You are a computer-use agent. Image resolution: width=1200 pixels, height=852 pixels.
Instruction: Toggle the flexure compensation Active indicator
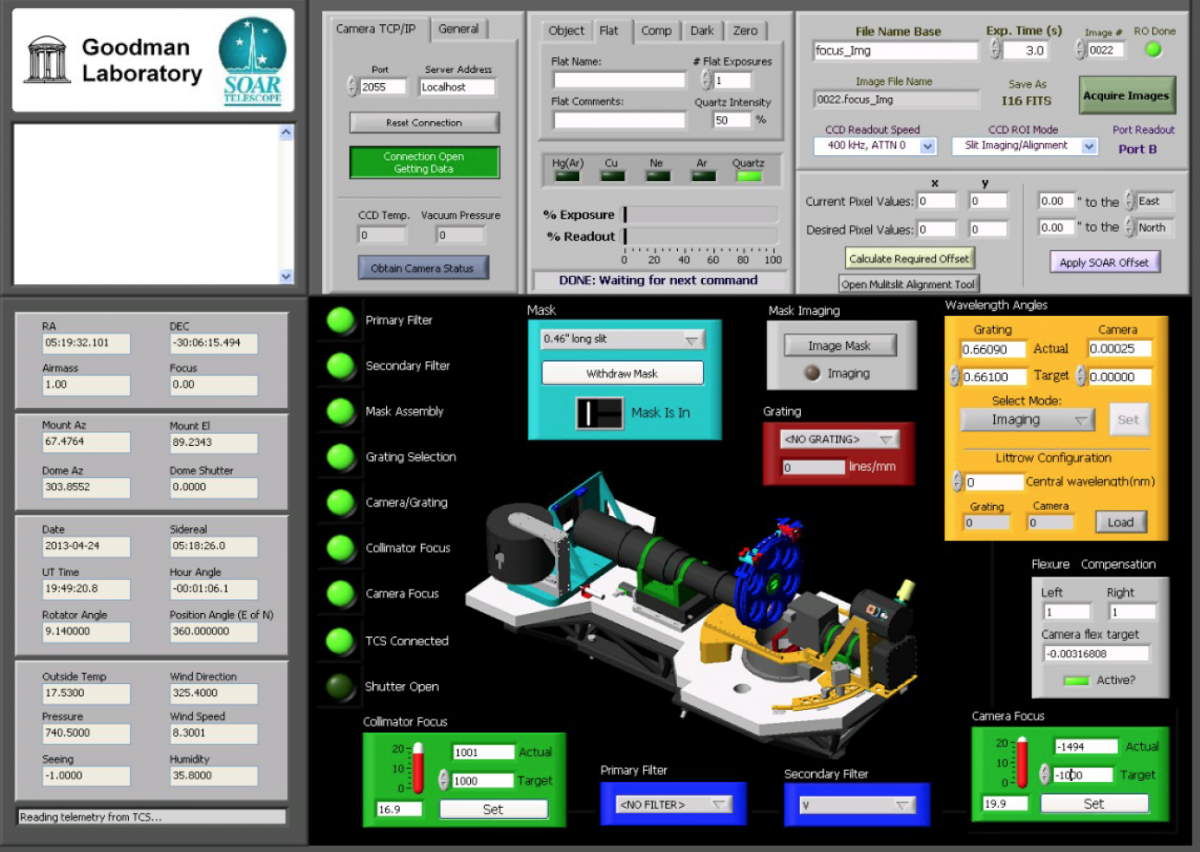coord(1076,680)
